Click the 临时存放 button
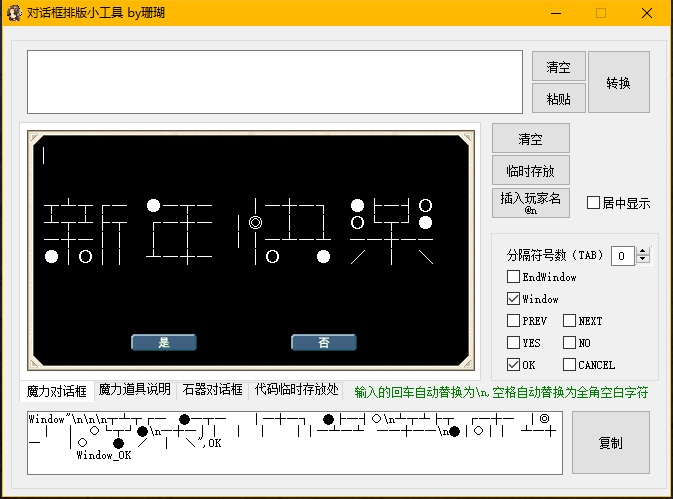Screen dimensions: 673x499 click(x=530, y=169)
